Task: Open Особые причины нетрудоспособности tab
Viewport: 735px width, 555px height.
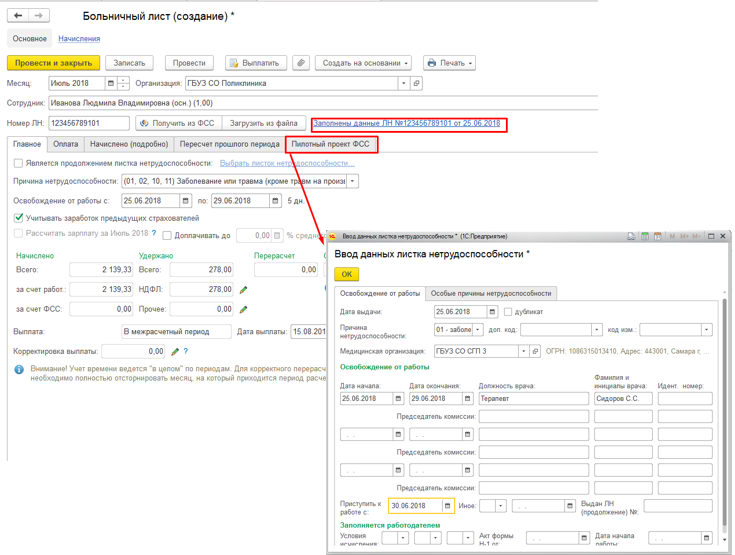Action: (x=490, y=293)
